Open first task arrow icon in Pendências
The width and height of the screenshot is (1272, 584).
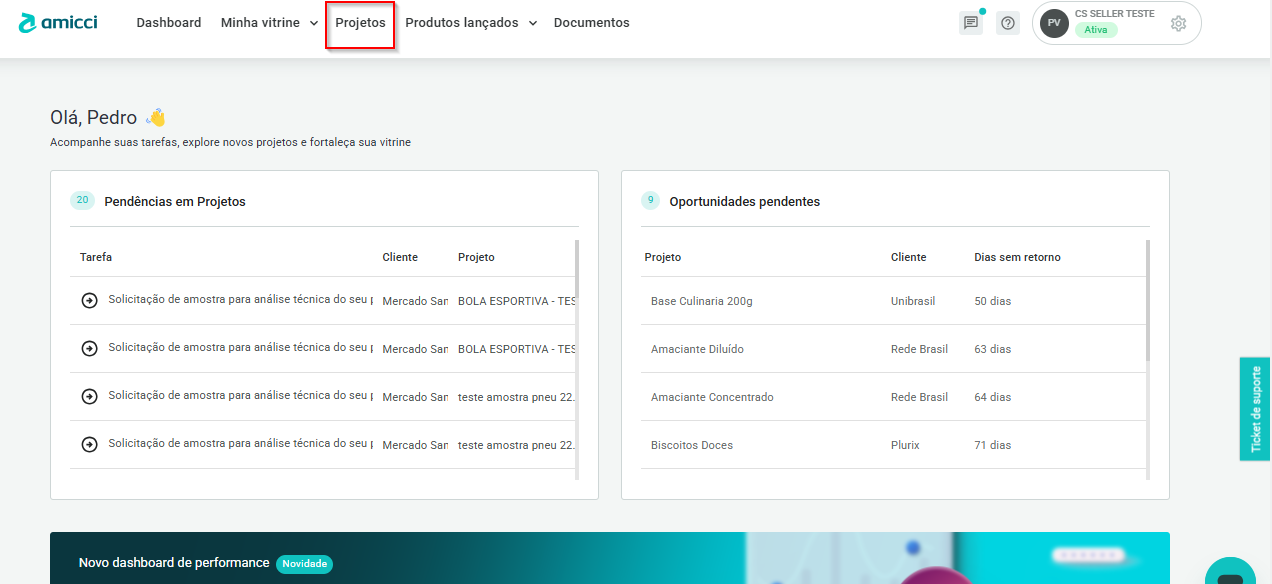89,300
